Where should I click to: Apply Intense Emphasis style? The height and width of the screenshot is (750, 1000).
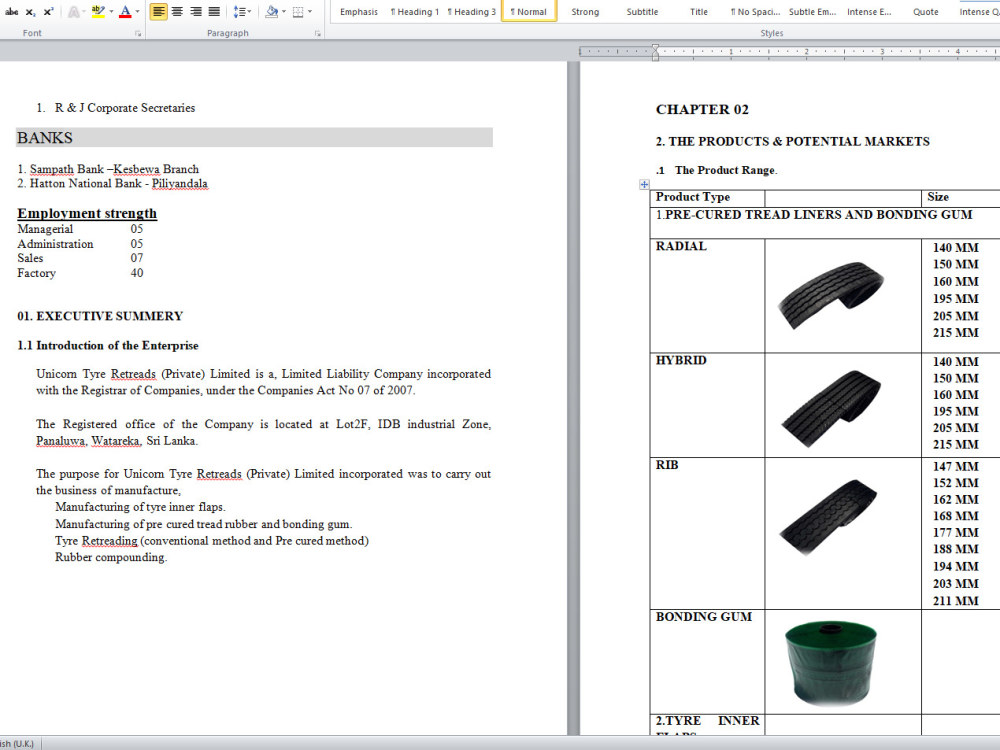[869, 11]
